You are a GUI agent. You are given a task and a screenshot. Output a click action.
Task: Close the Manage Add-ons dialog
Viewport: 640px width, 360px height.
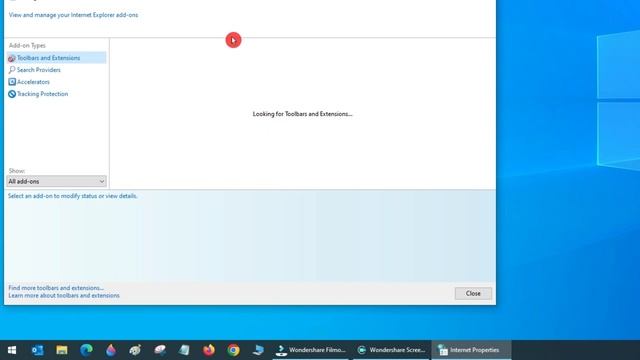click(x=473, y=293)
